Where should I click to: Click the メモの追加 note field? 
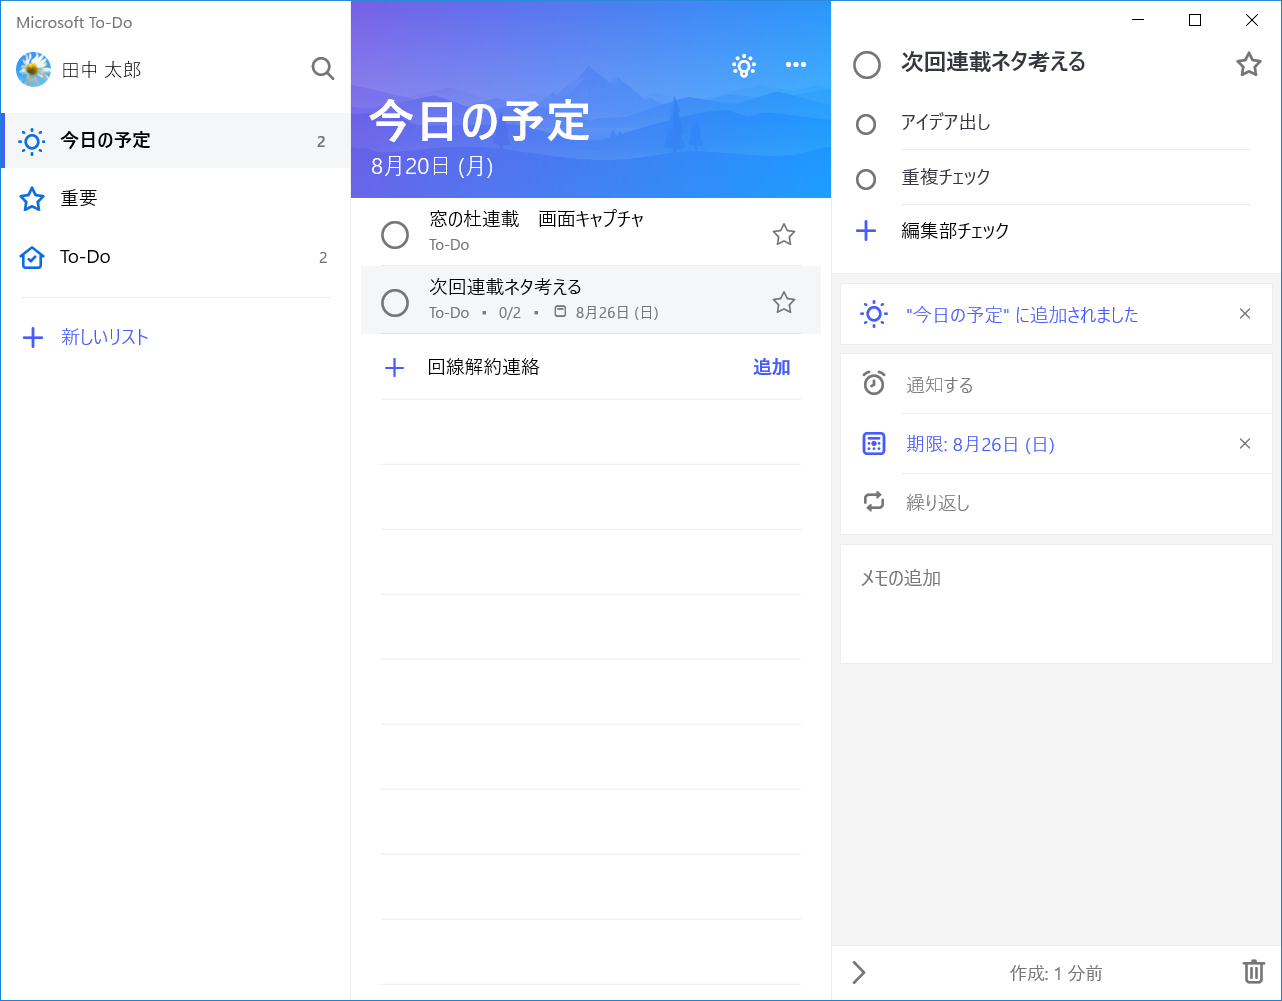tap(1055, 600)
